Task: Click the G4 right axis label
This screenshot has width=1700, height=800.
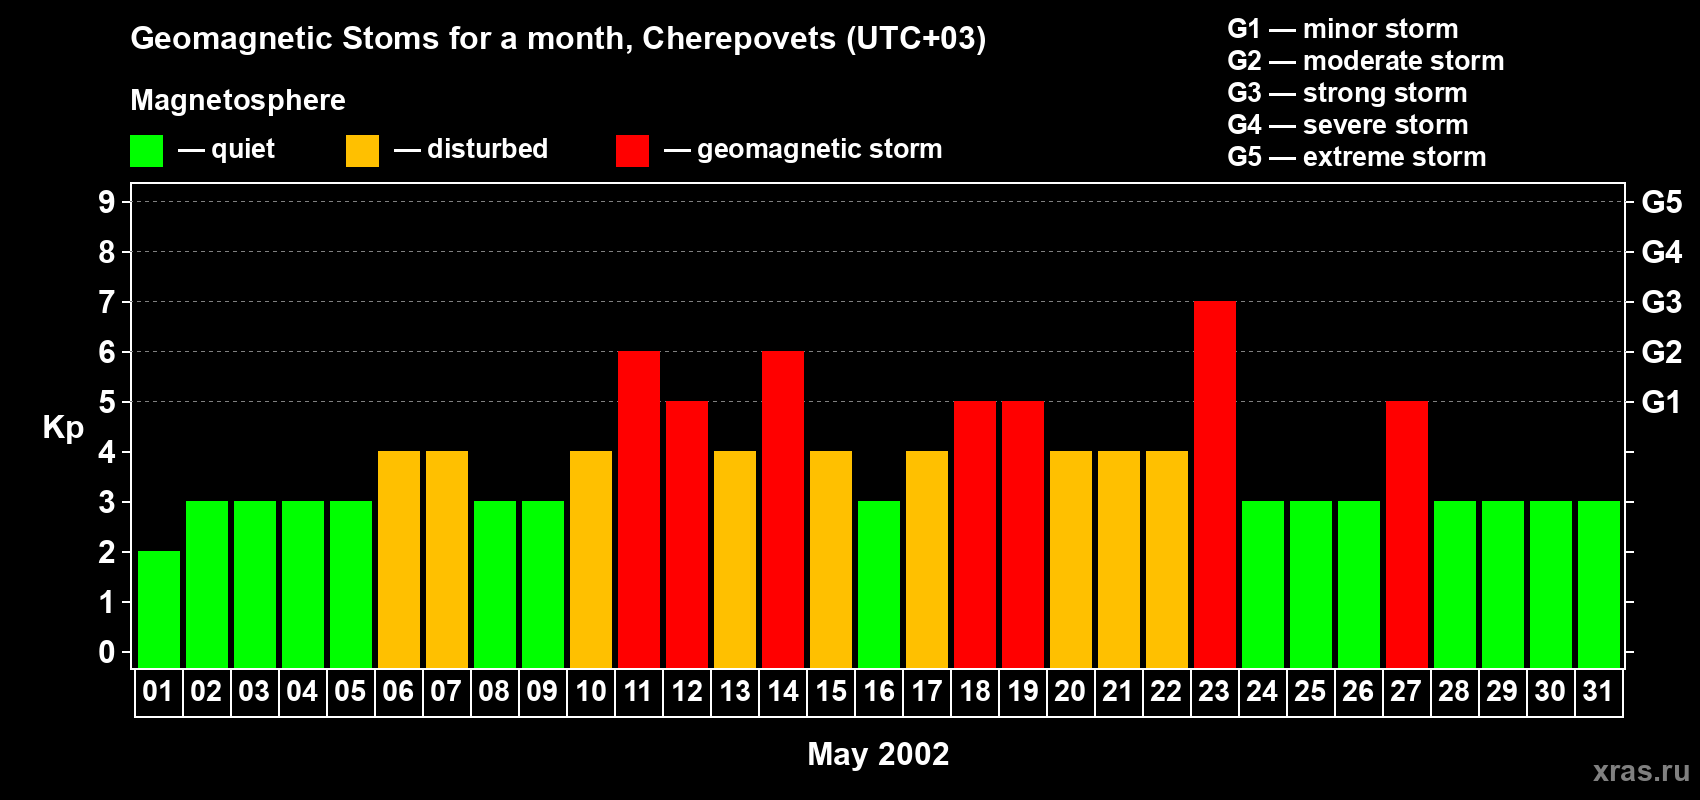Action: point(1662,252)
